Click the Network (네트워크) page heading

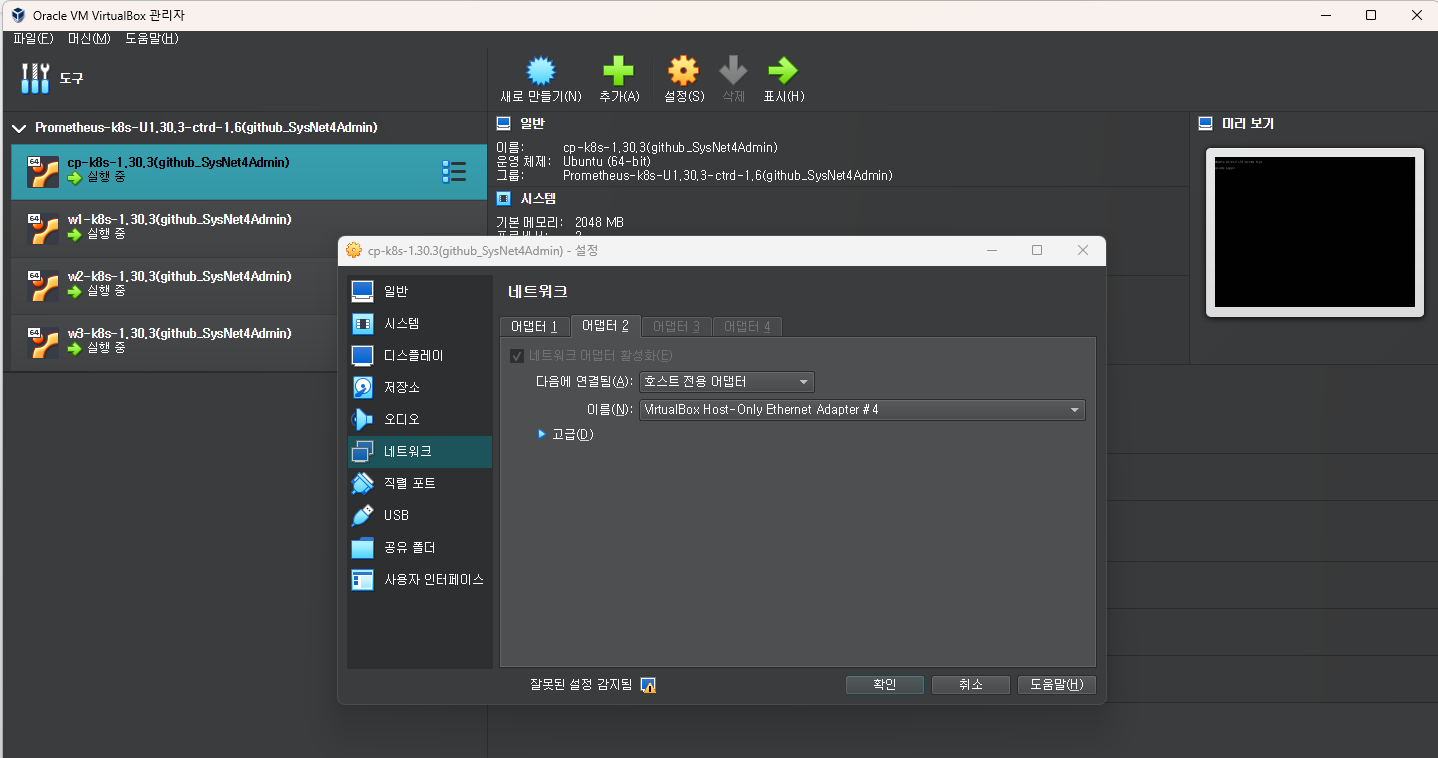coord(538,292)
